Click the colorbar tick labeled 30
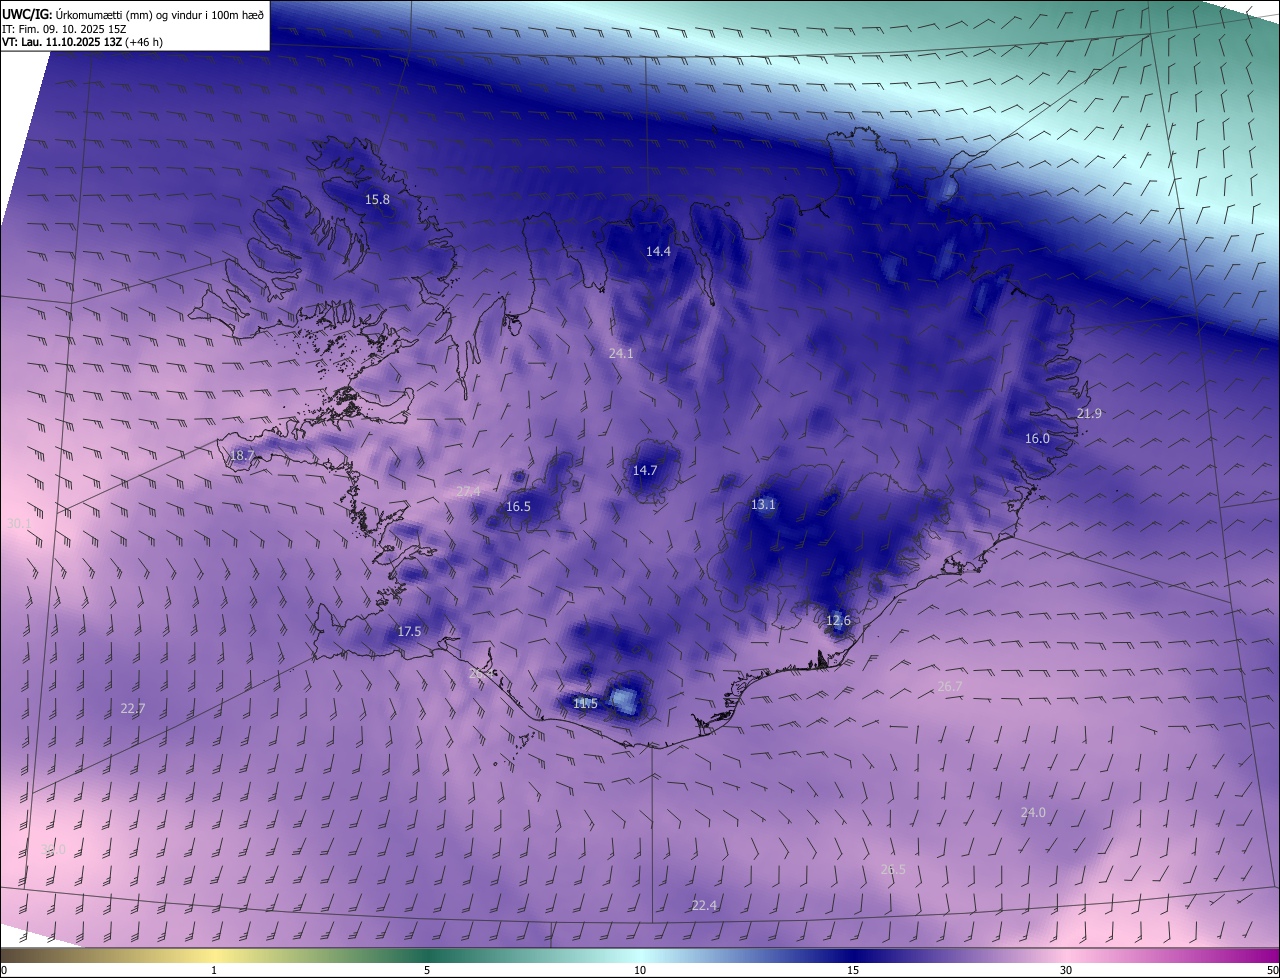The image size is (1280, 978). tap(1066, 970)
